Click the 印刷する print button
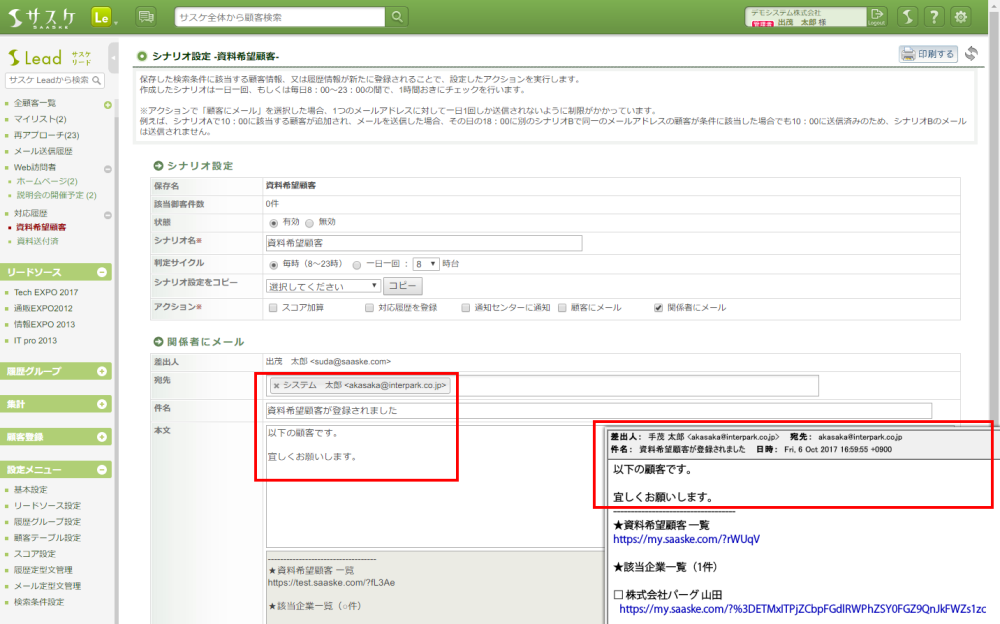1000x624 pixels. tap(928, 54)
